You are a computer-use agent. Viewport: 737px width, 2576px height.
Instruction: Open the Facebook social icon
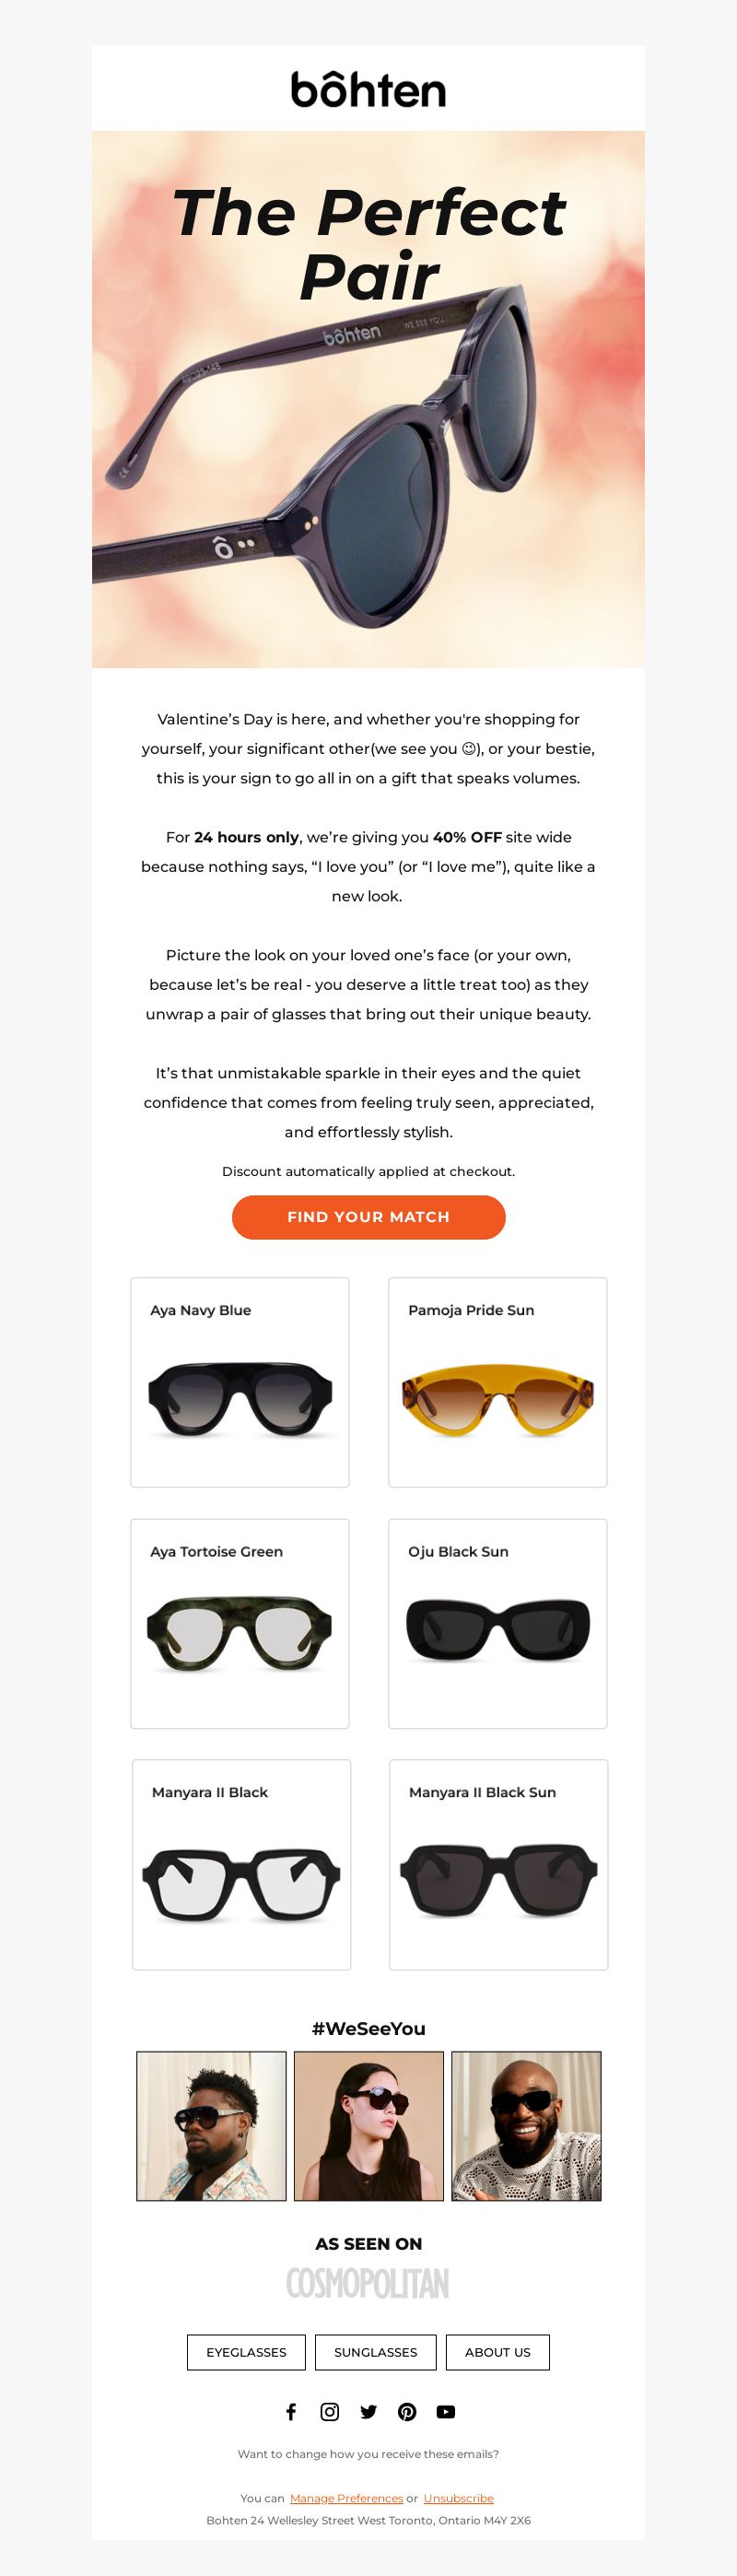(291, 2411)
